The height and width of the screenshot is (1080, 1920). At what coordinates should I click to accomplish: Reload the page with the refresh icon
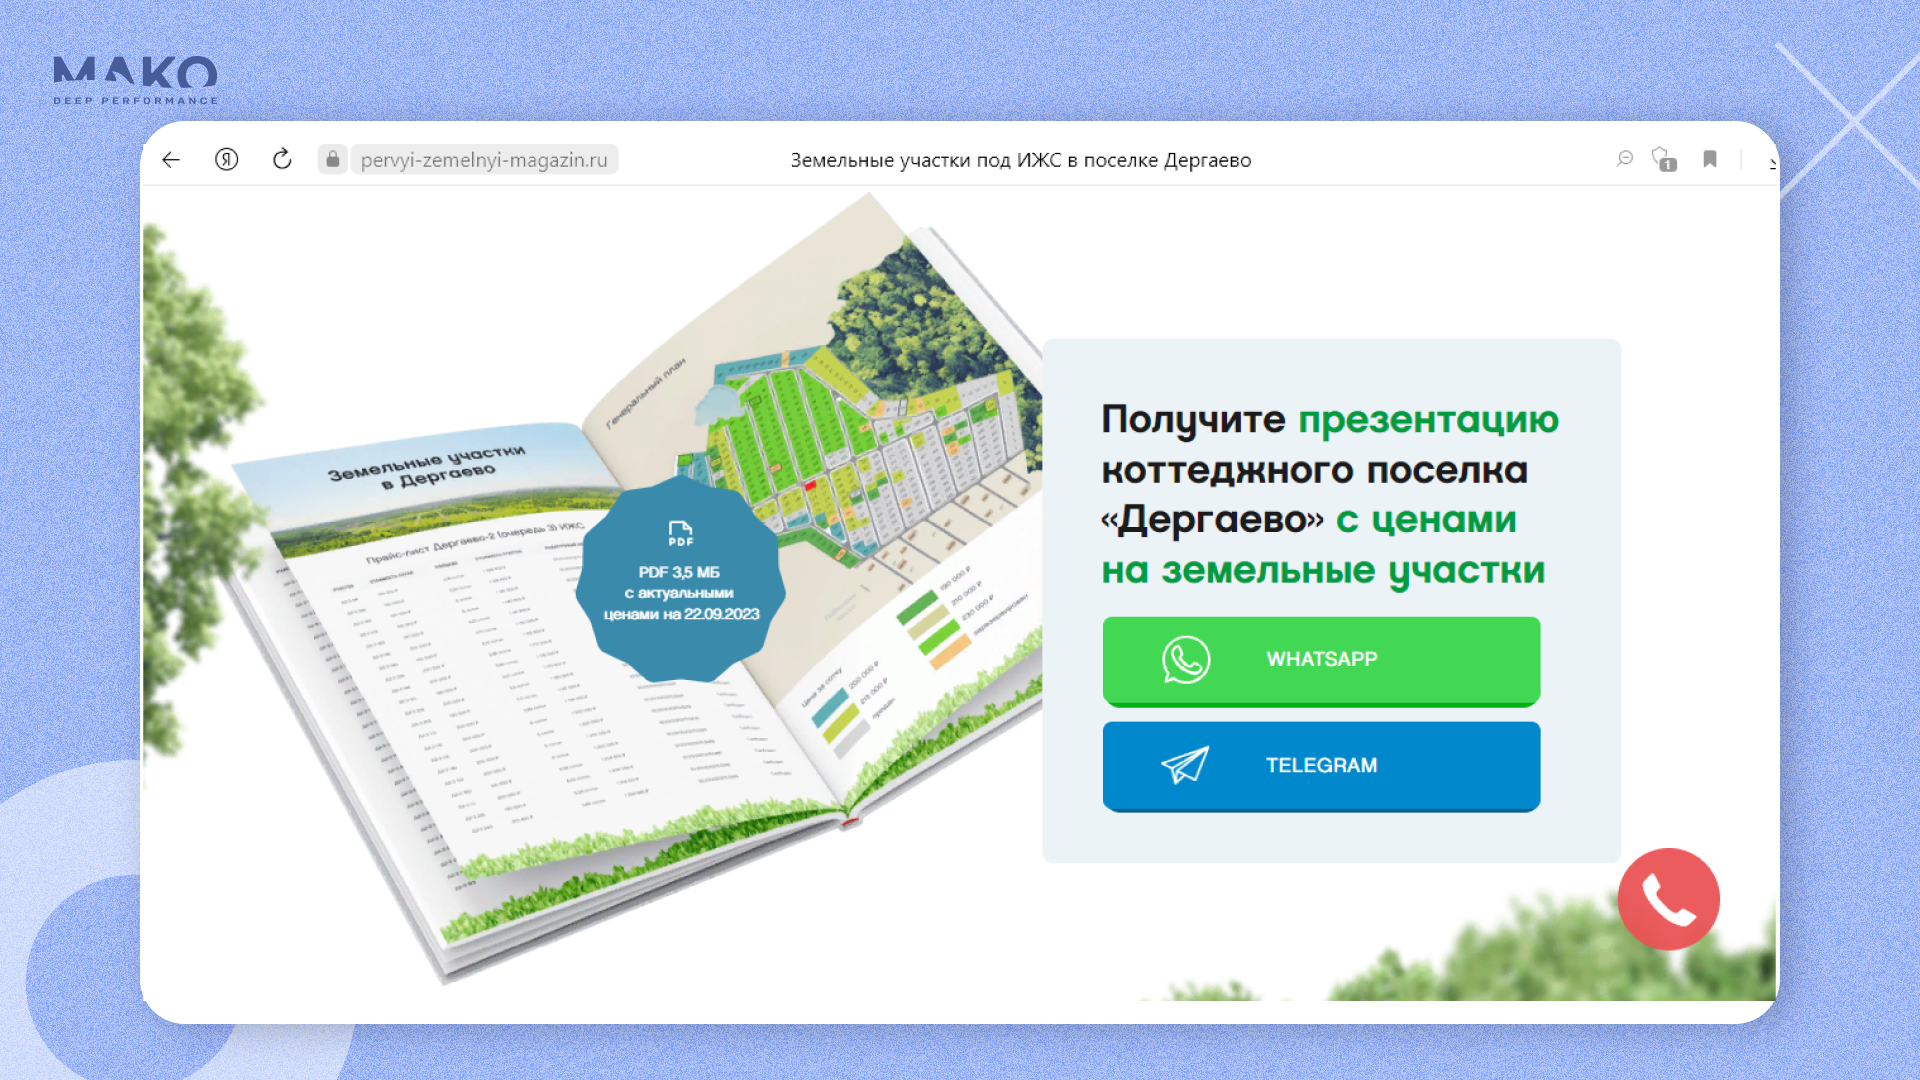coord(282,159)
